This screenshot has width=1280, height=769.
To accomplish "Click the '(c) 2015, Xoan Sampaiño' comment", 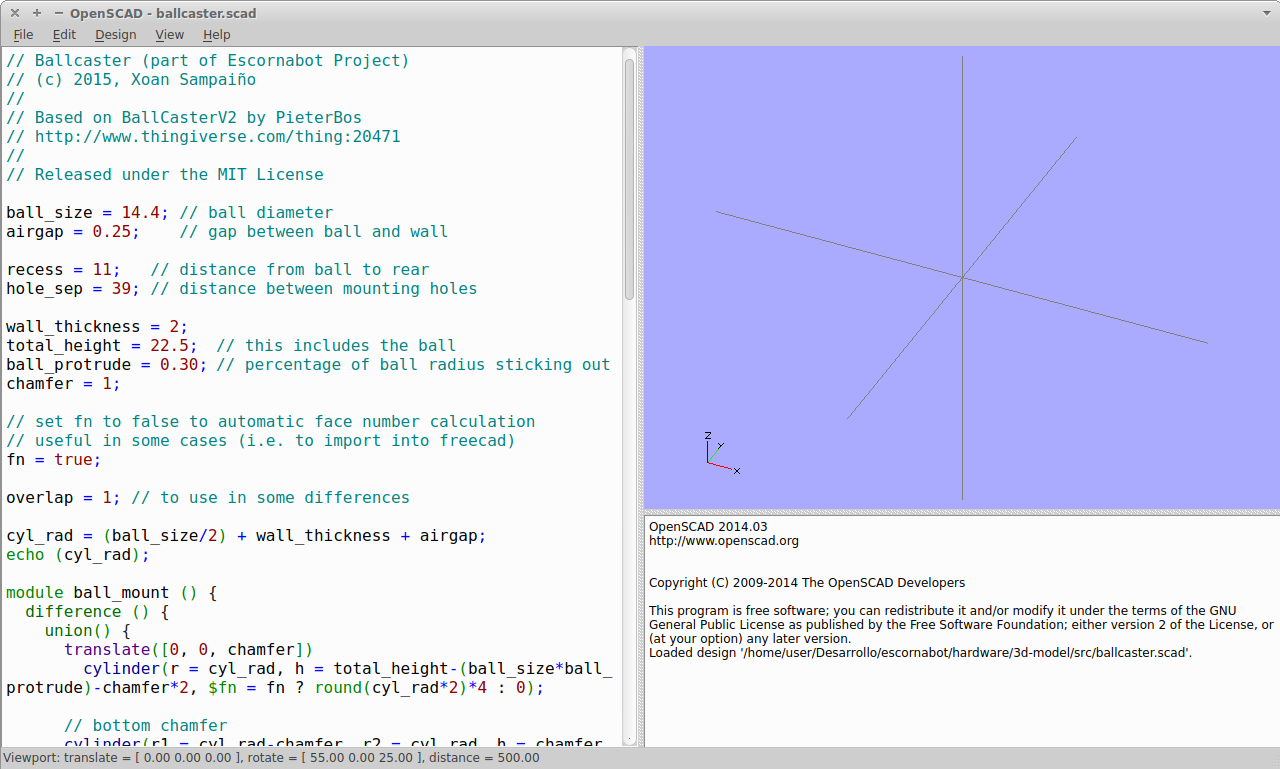I will 131,80.
